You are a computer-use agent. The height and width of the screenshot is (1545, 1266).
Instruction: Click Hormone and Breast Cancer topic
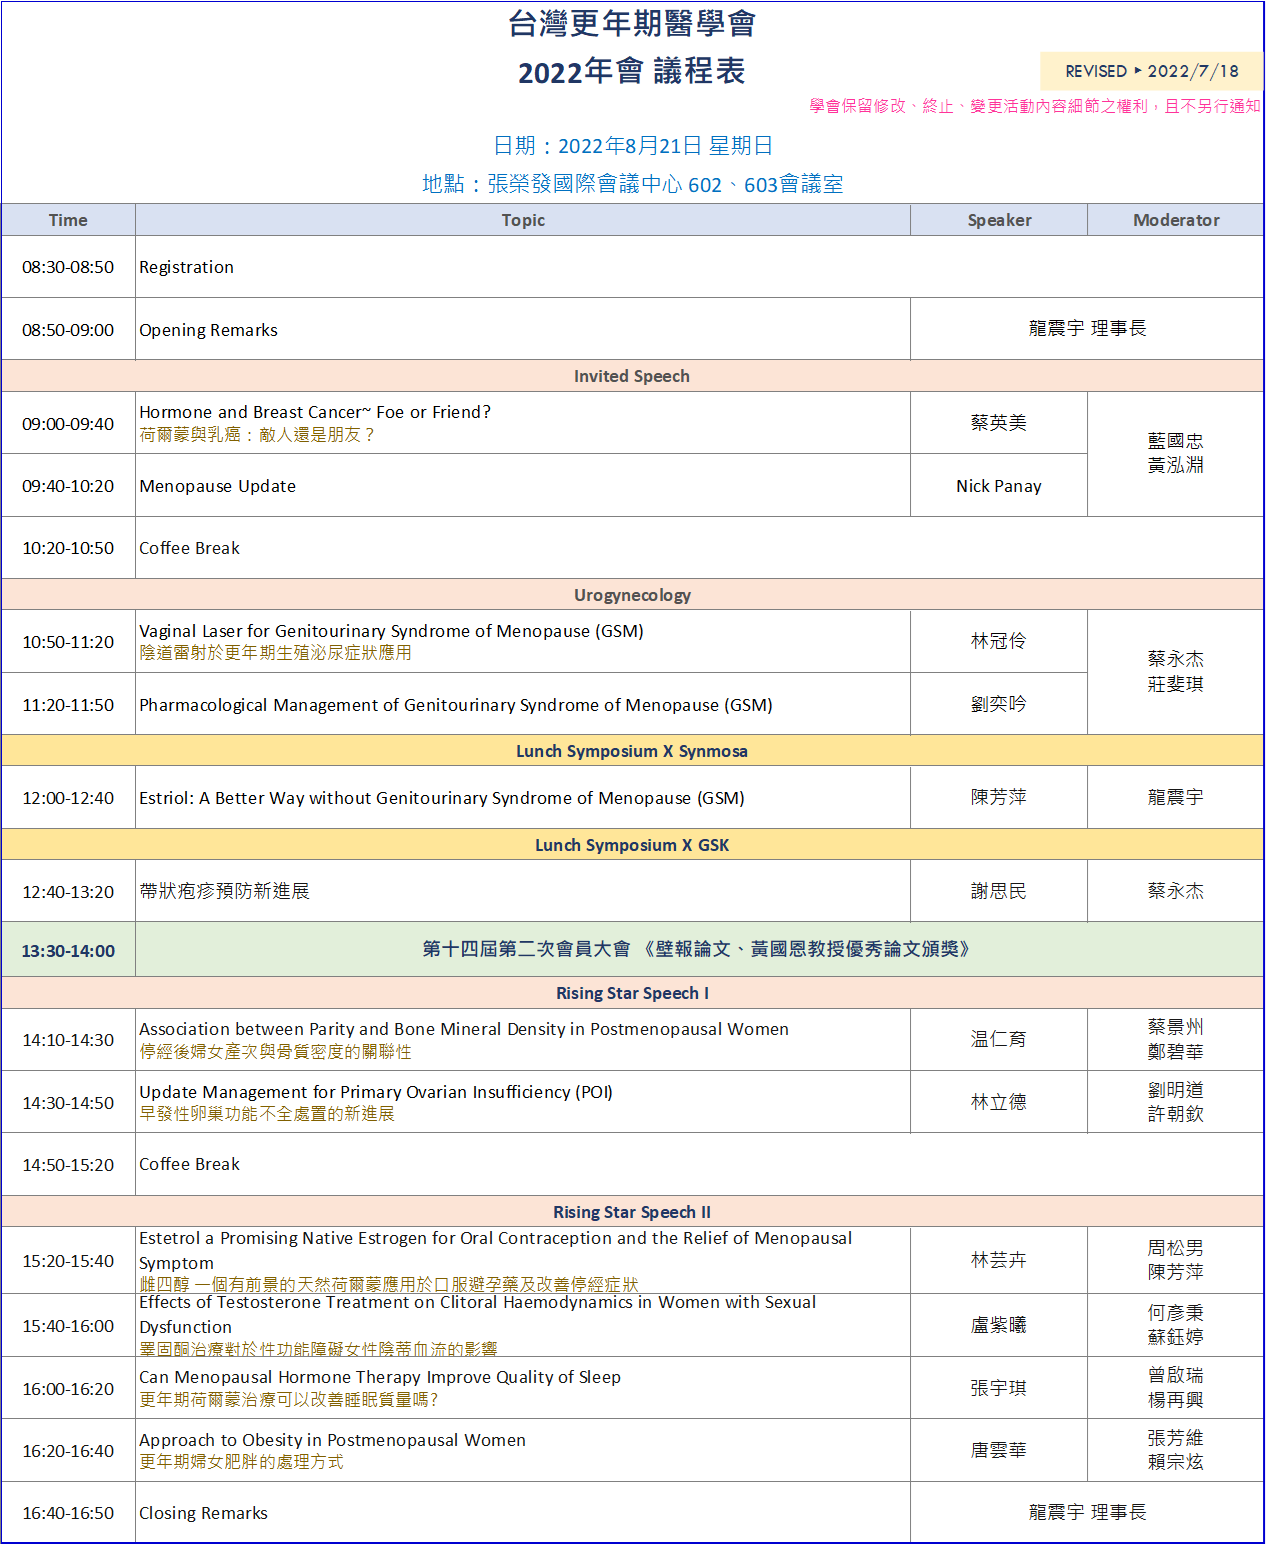[x=315, y=412]
